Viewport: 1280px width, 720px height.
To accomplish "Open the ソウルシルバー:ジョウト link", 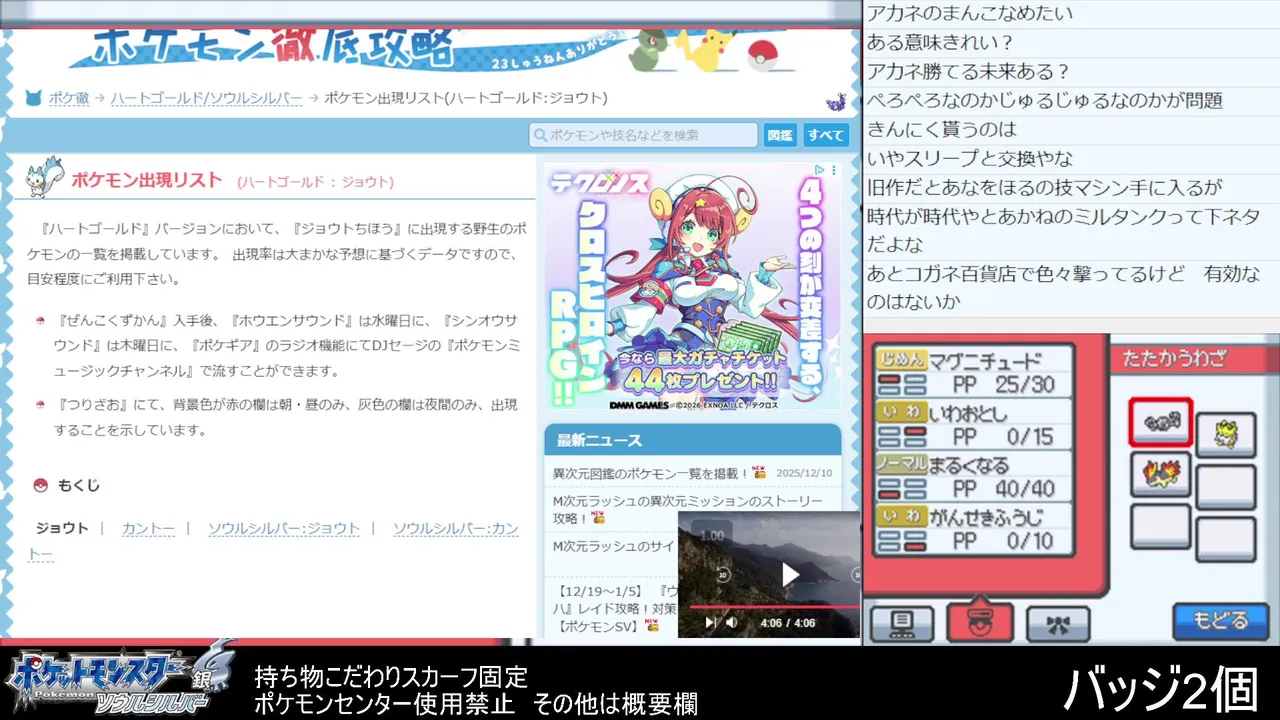I will point(284,528).
